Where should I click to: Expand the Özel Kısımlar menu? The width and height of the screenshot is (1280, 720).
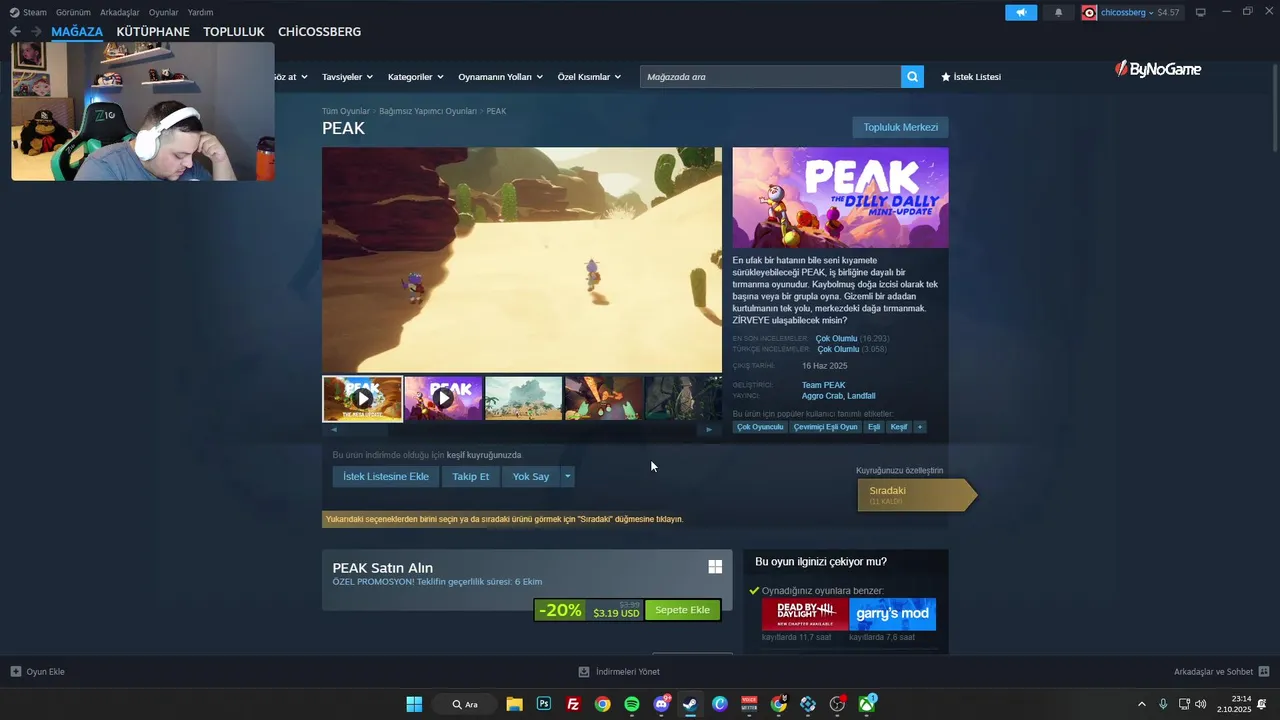[x=589, y=77]
